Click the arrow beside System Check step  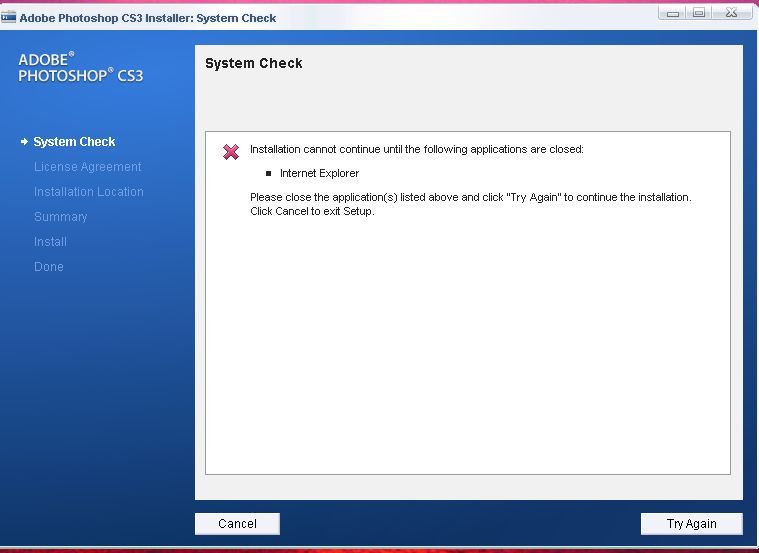[24, 142]
